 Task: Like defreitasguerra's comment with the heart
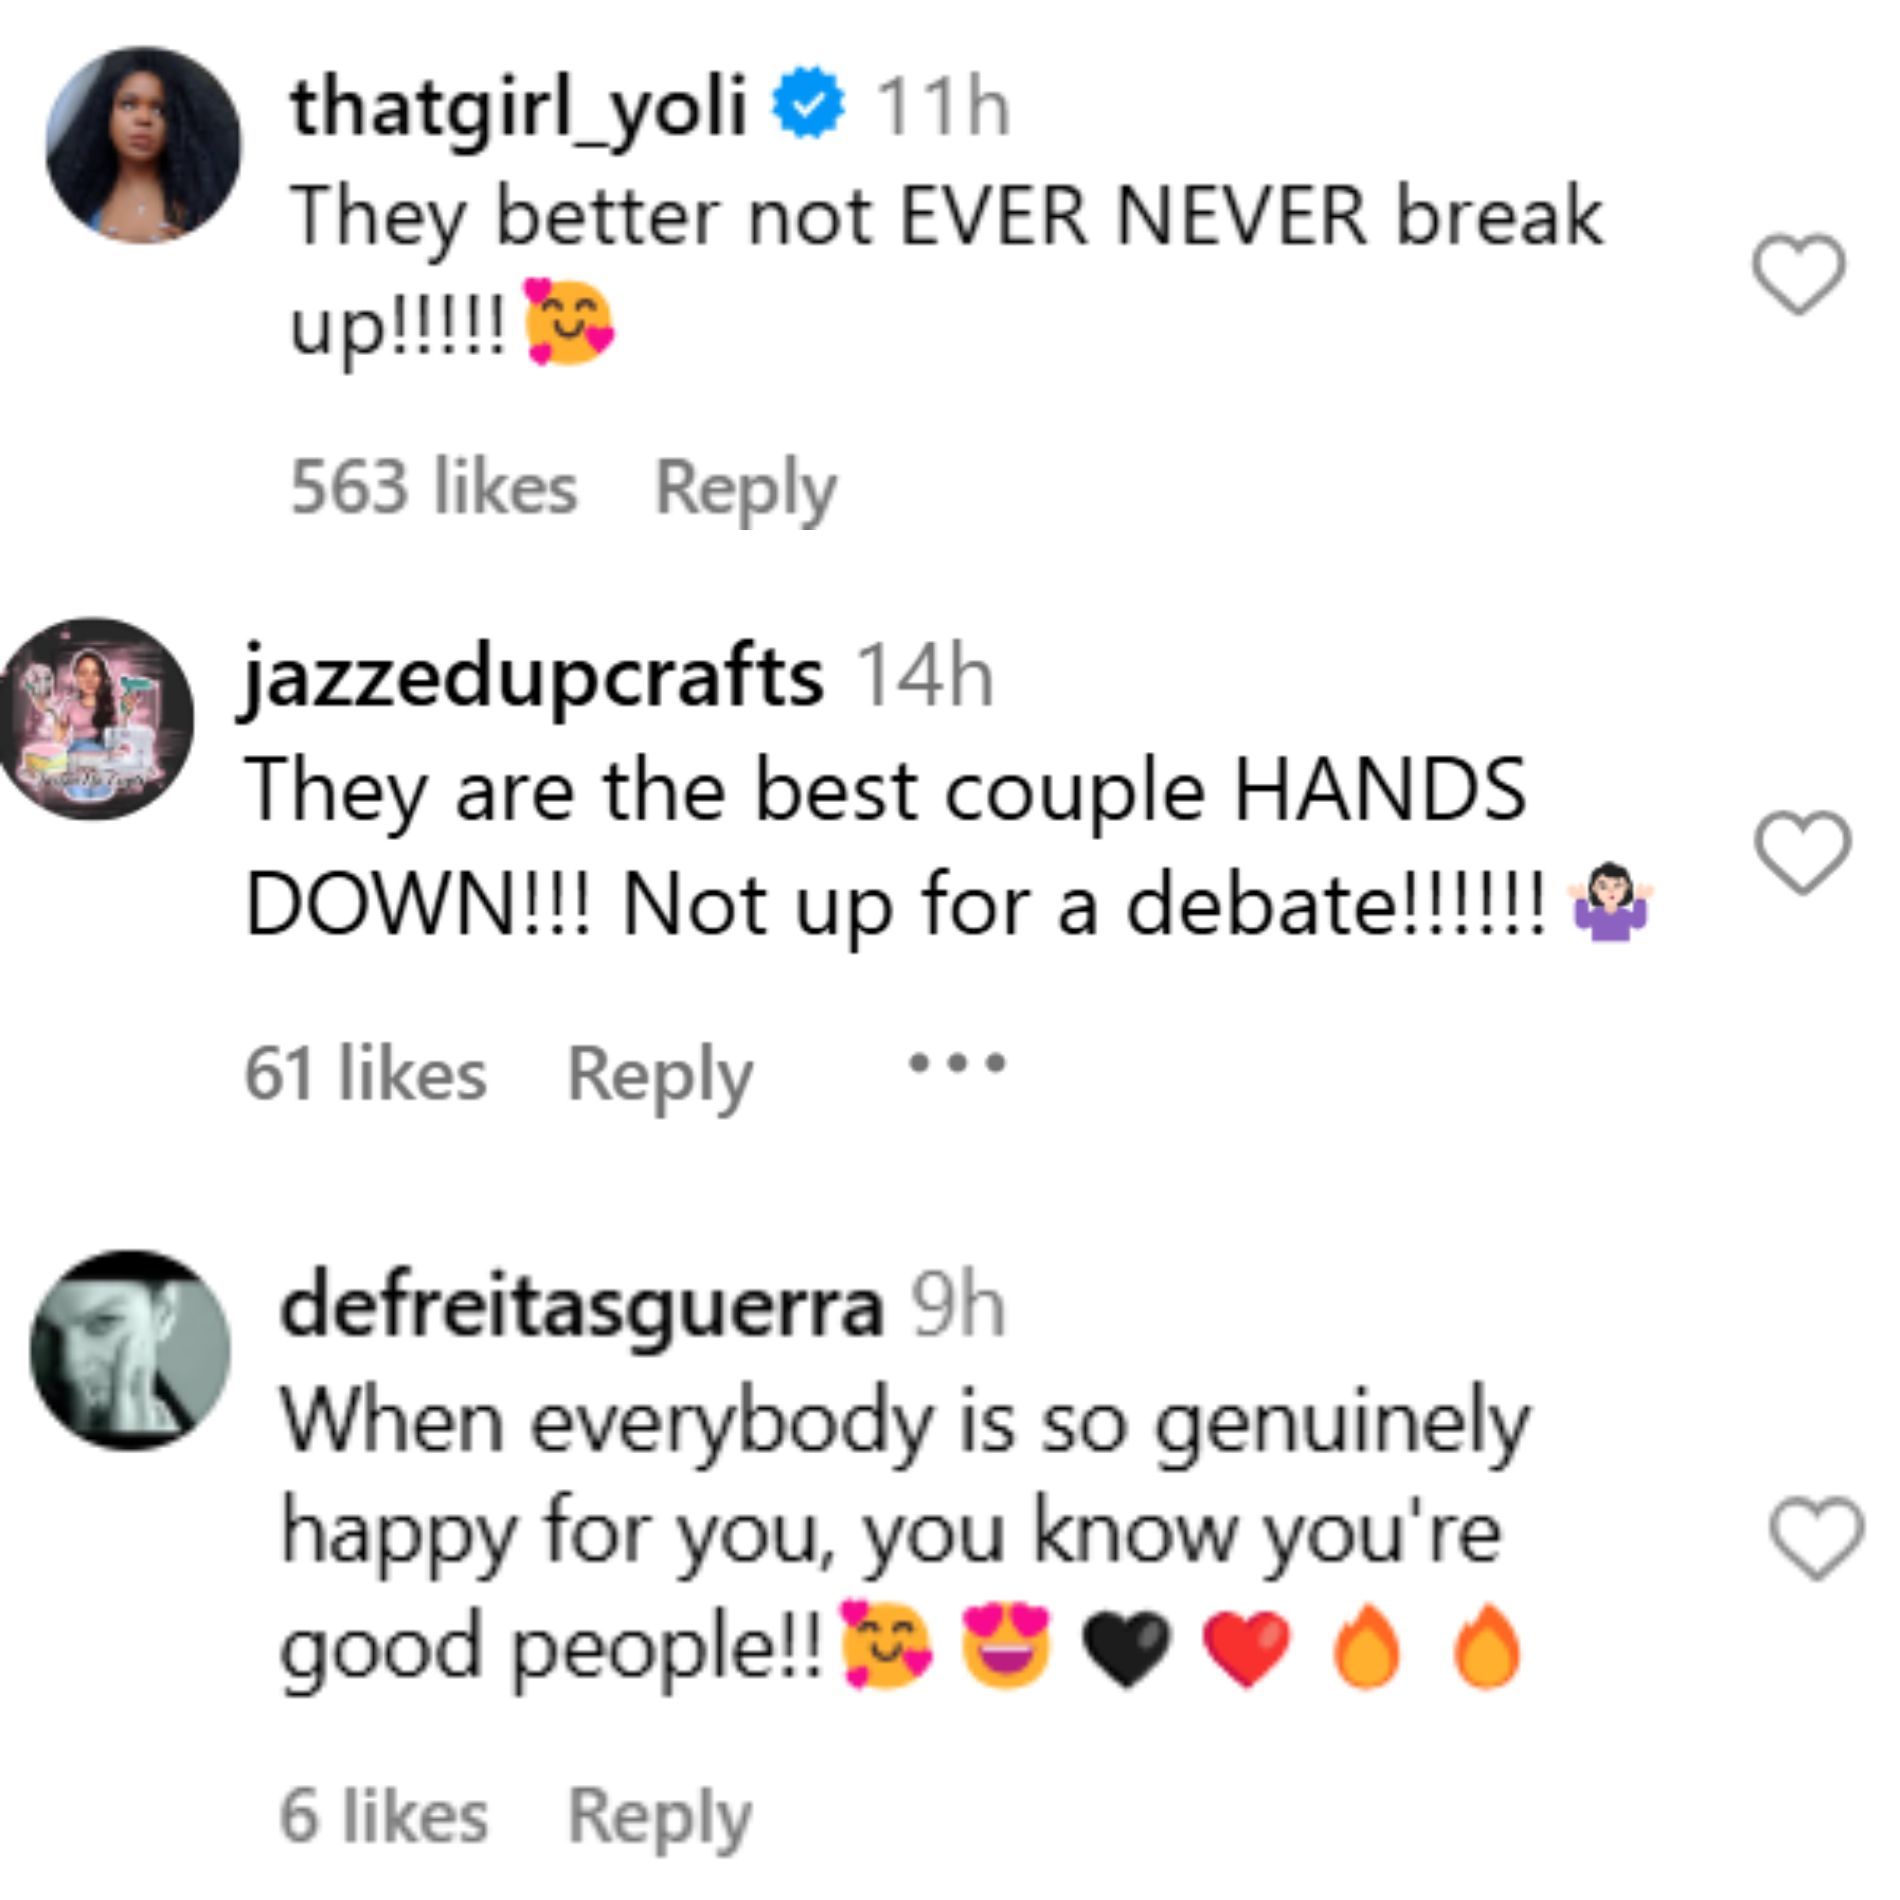[1817, 1538]
